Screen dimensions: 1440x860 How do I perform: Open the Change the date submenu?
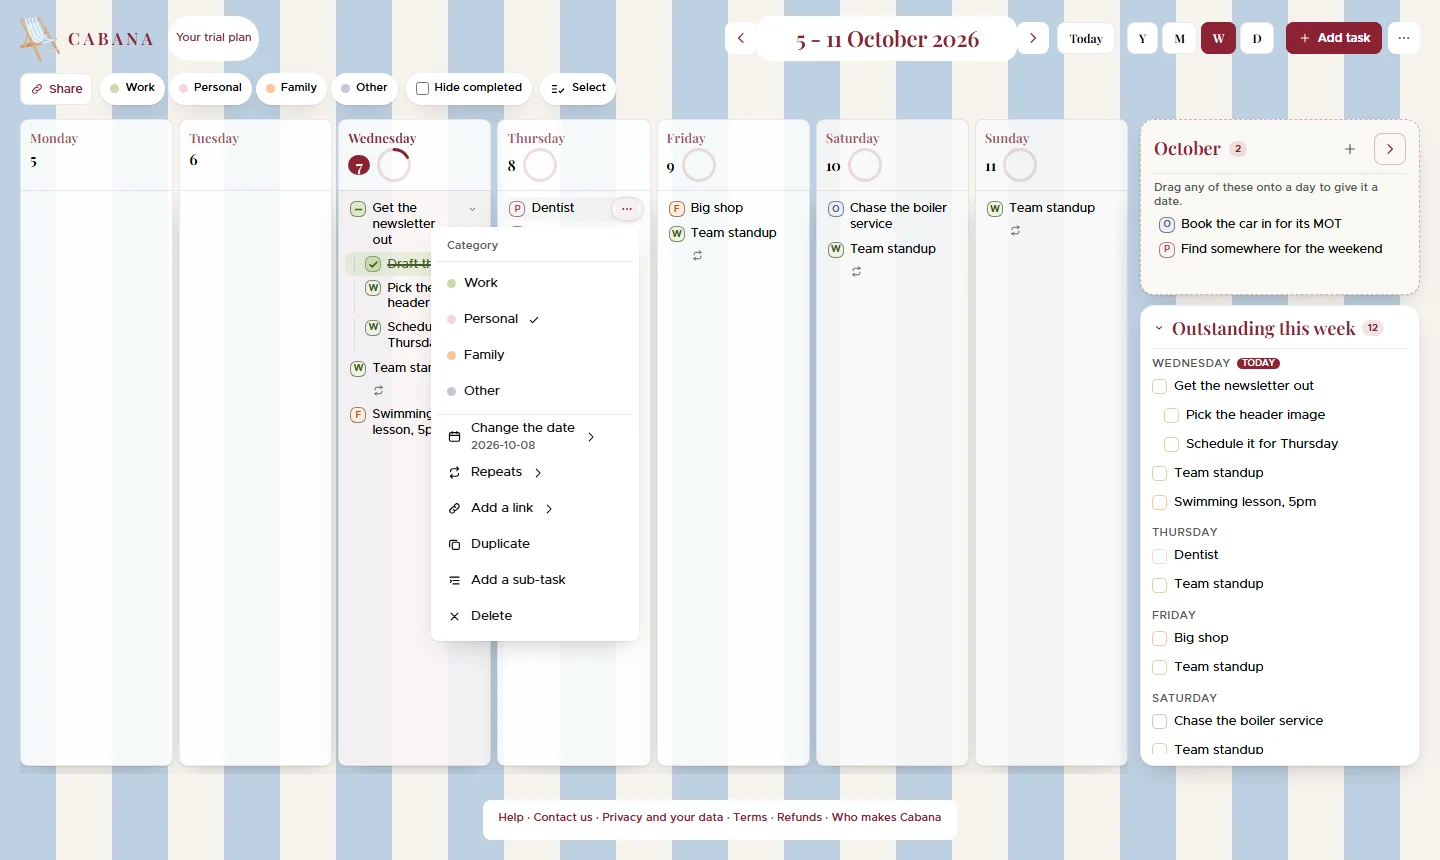click(x=535, y=436)
